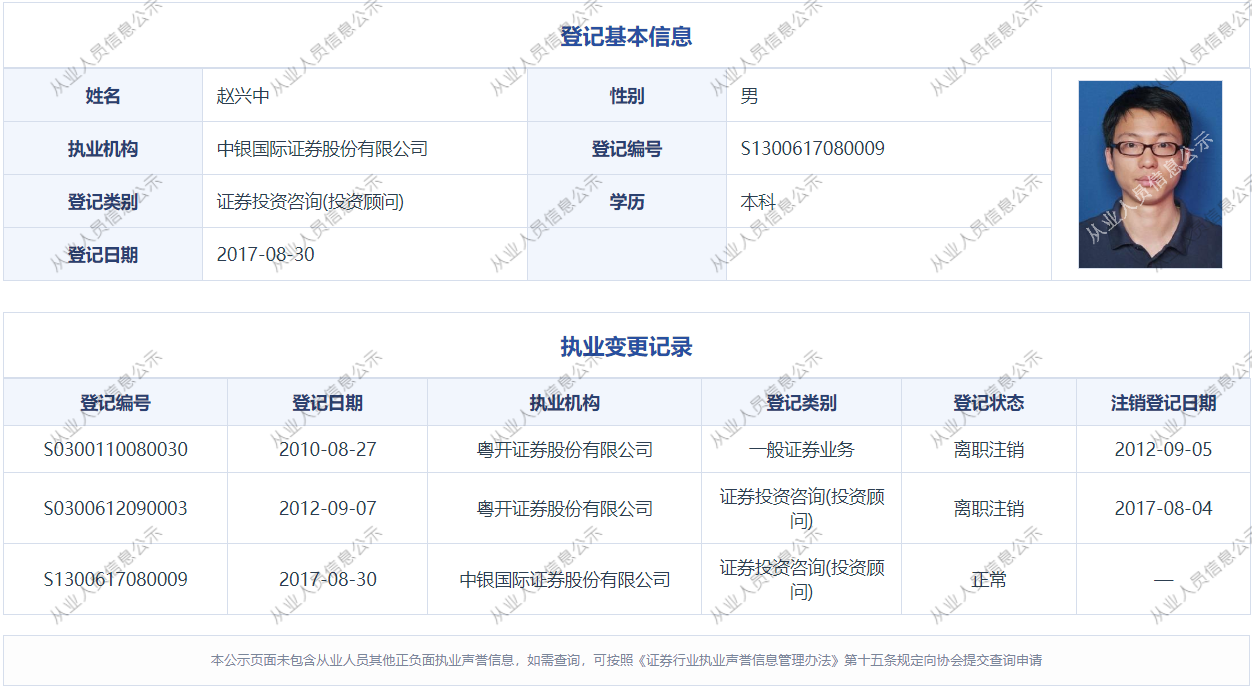Screen dimensions: 1252x687
Task: Click the 登记状态 column header
Action: [x=988, y=403]
